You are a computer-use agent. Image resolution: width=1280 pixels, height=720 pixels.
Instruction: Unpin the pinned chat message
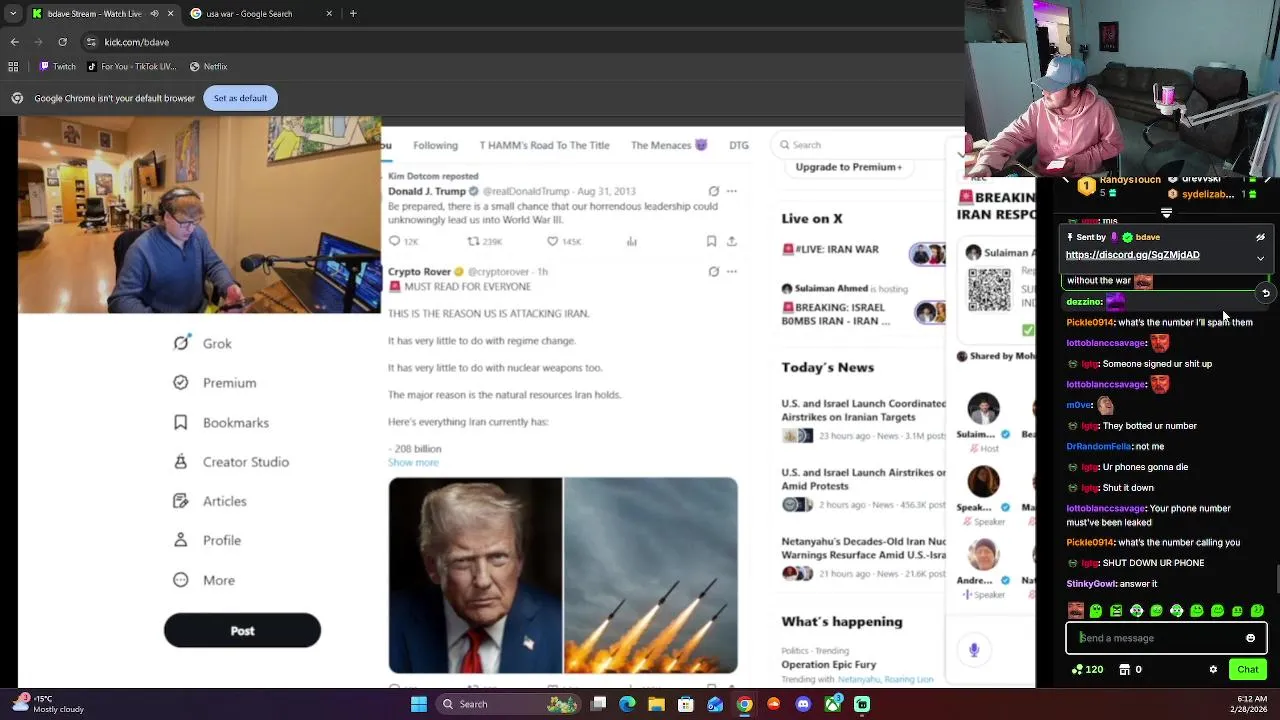[1260, 238]
